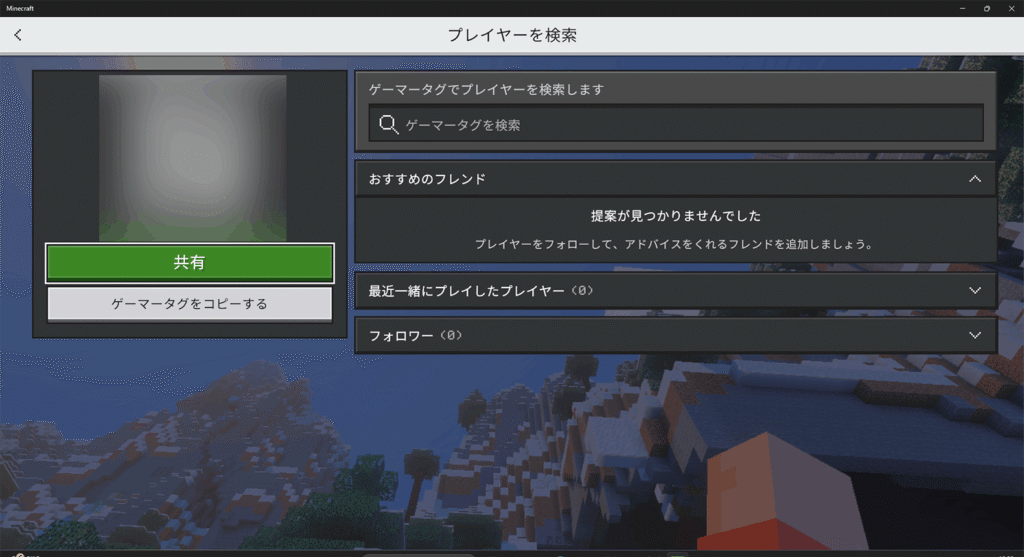Click the 最近一緒にプレイしたプレイヤー (0) label

pyautogui.click(x=481, y=291)
